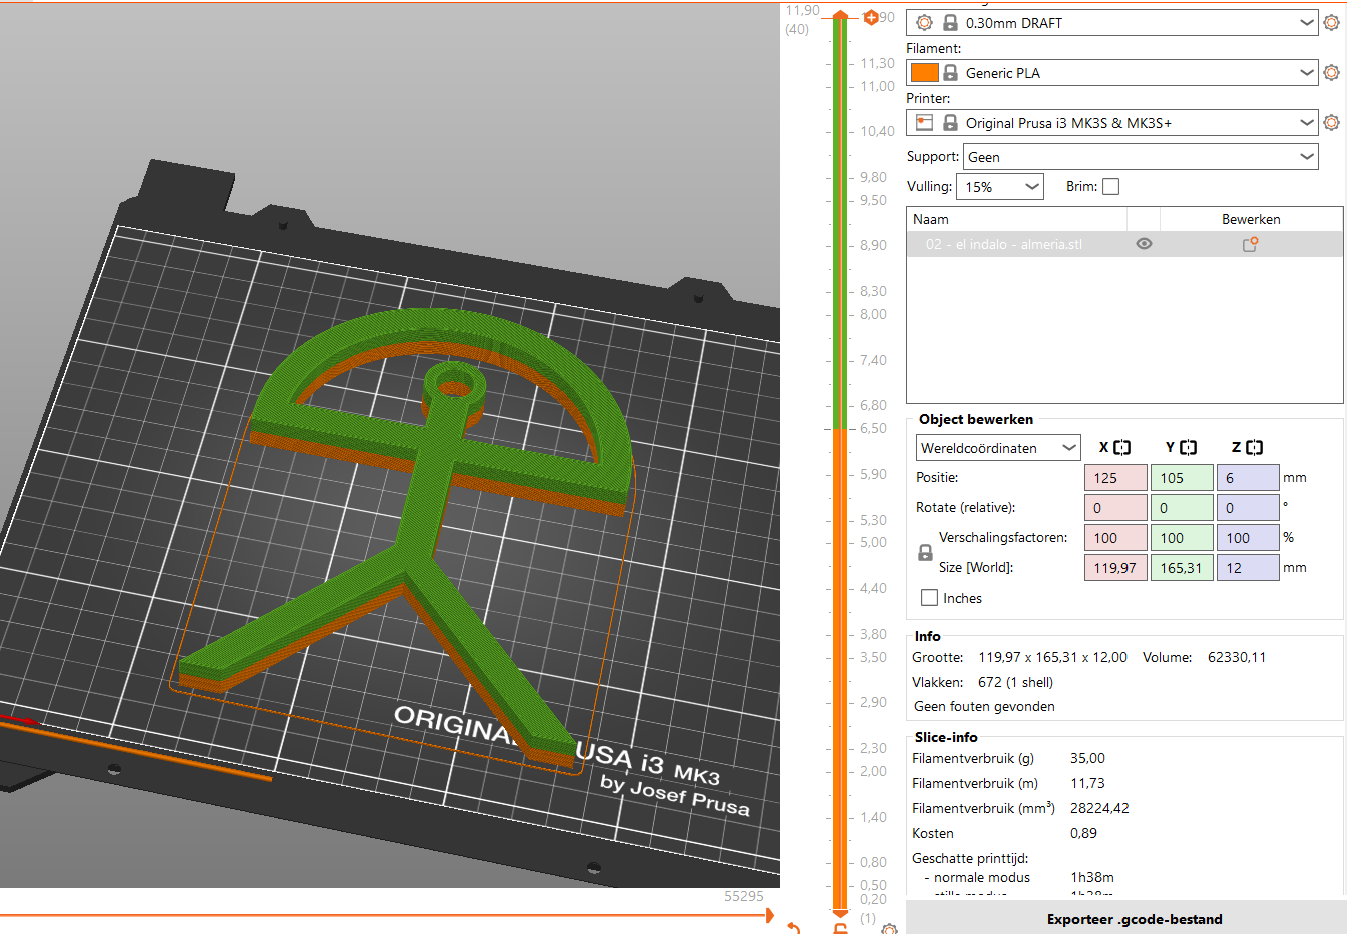Click the undo arrow icon below viewport
Viewport: 1347px width, 934px height.
tap(794, 928)
